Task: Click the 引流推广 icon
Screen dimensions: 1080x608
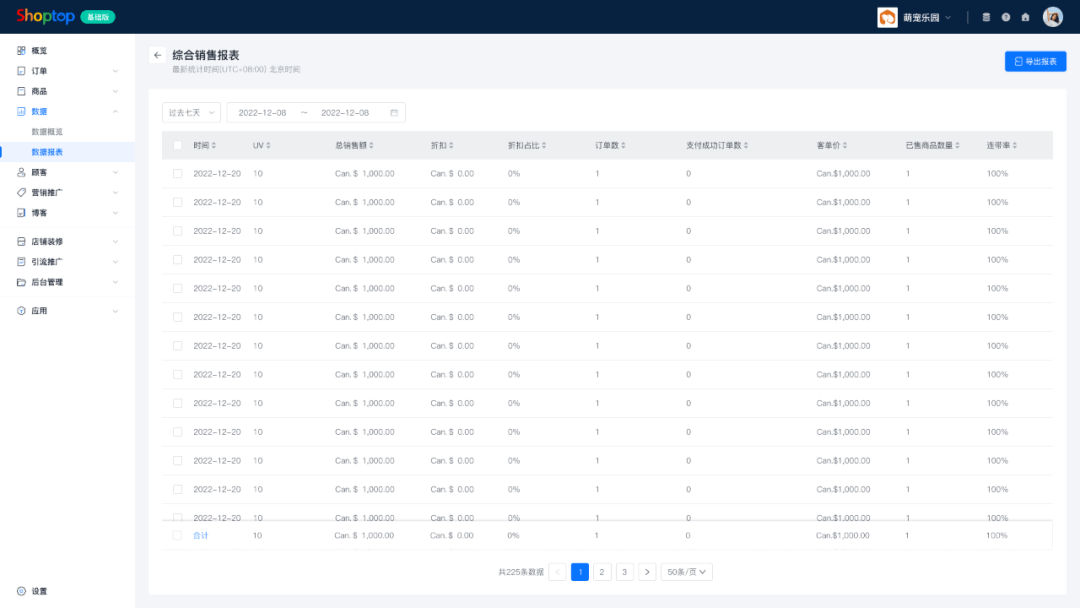Action: pyautogui.click(x=21, y=262)
